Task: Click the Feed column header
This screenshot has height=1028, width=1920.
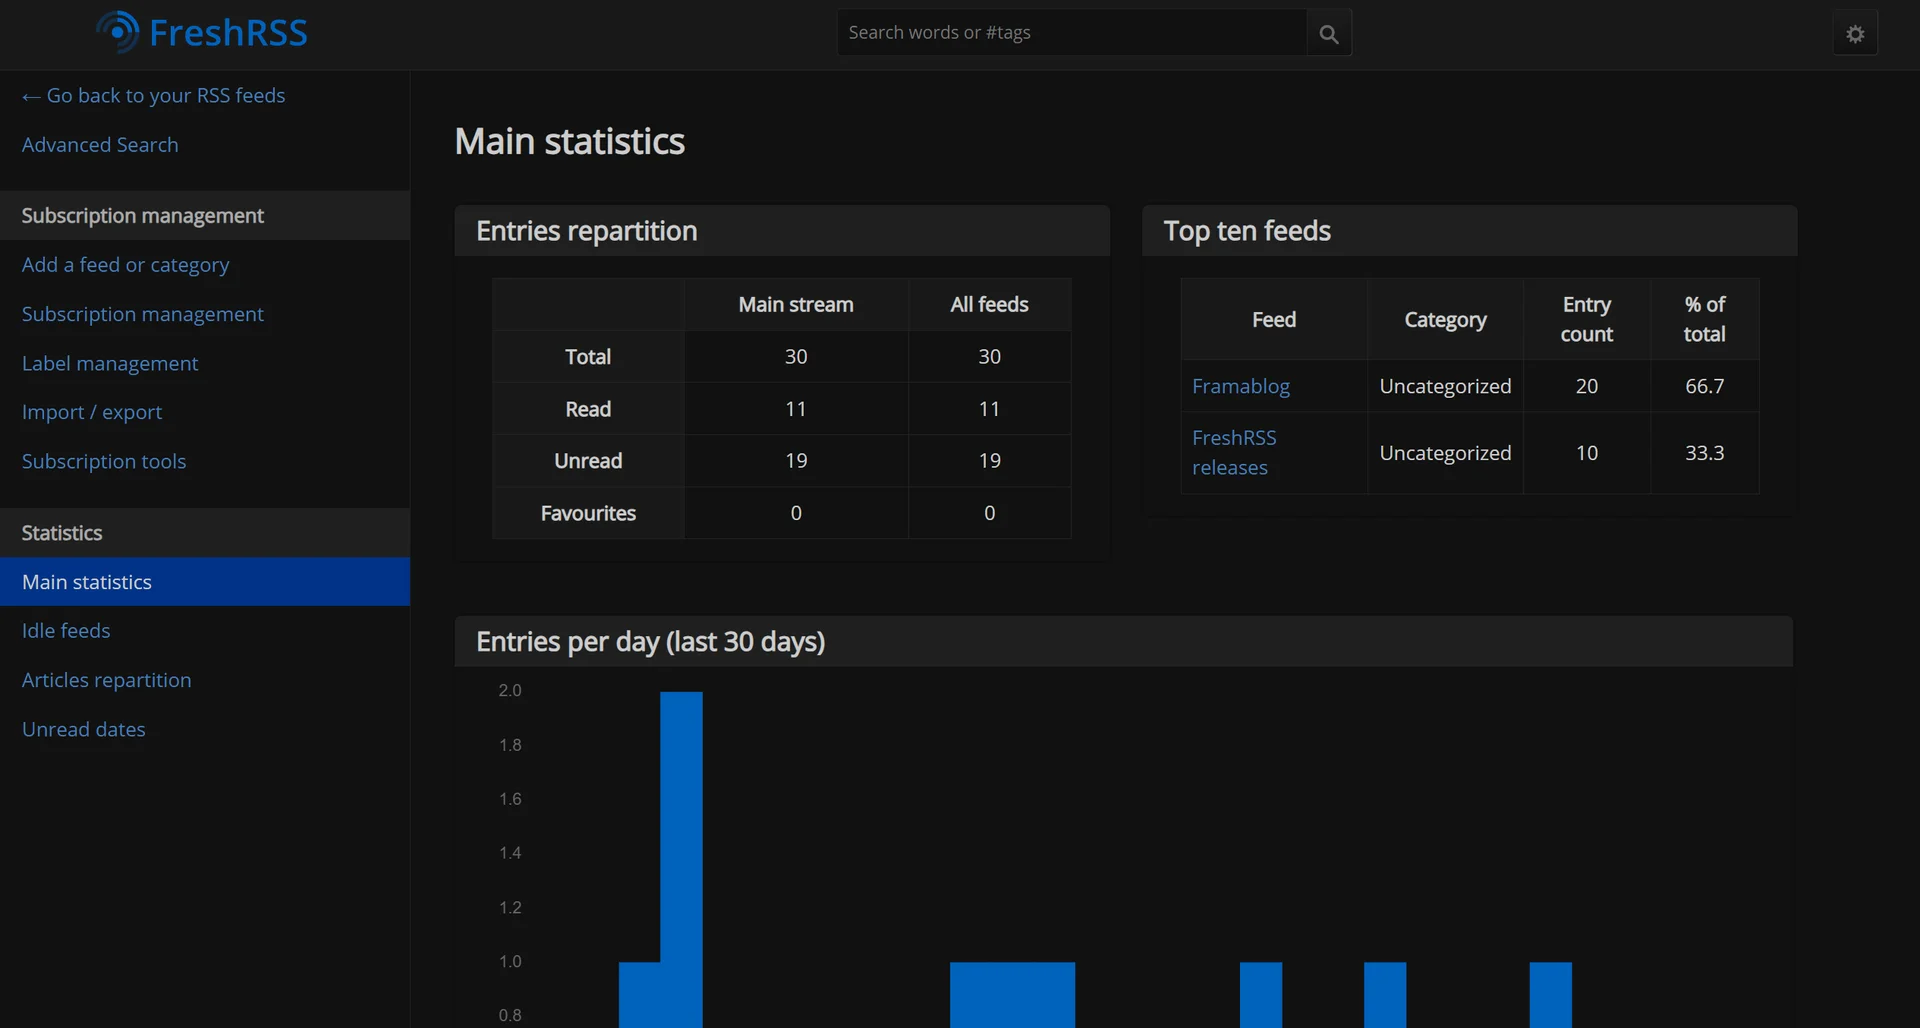Action: (x=1274, y=320)
